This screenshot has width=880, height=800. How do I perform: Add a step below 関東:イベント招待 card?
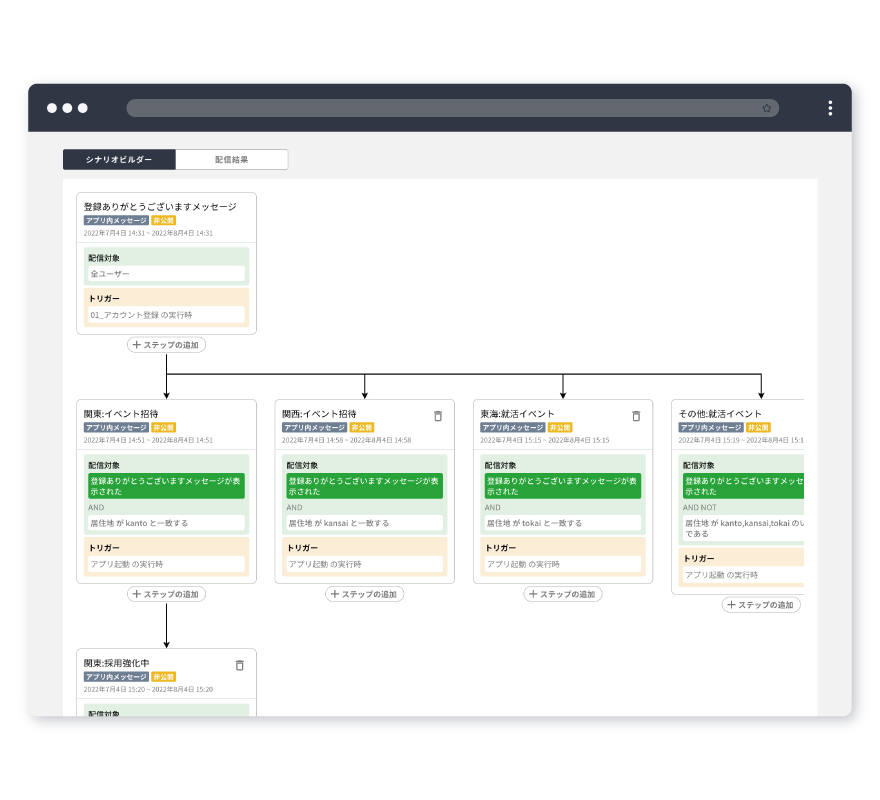(166, 594)
